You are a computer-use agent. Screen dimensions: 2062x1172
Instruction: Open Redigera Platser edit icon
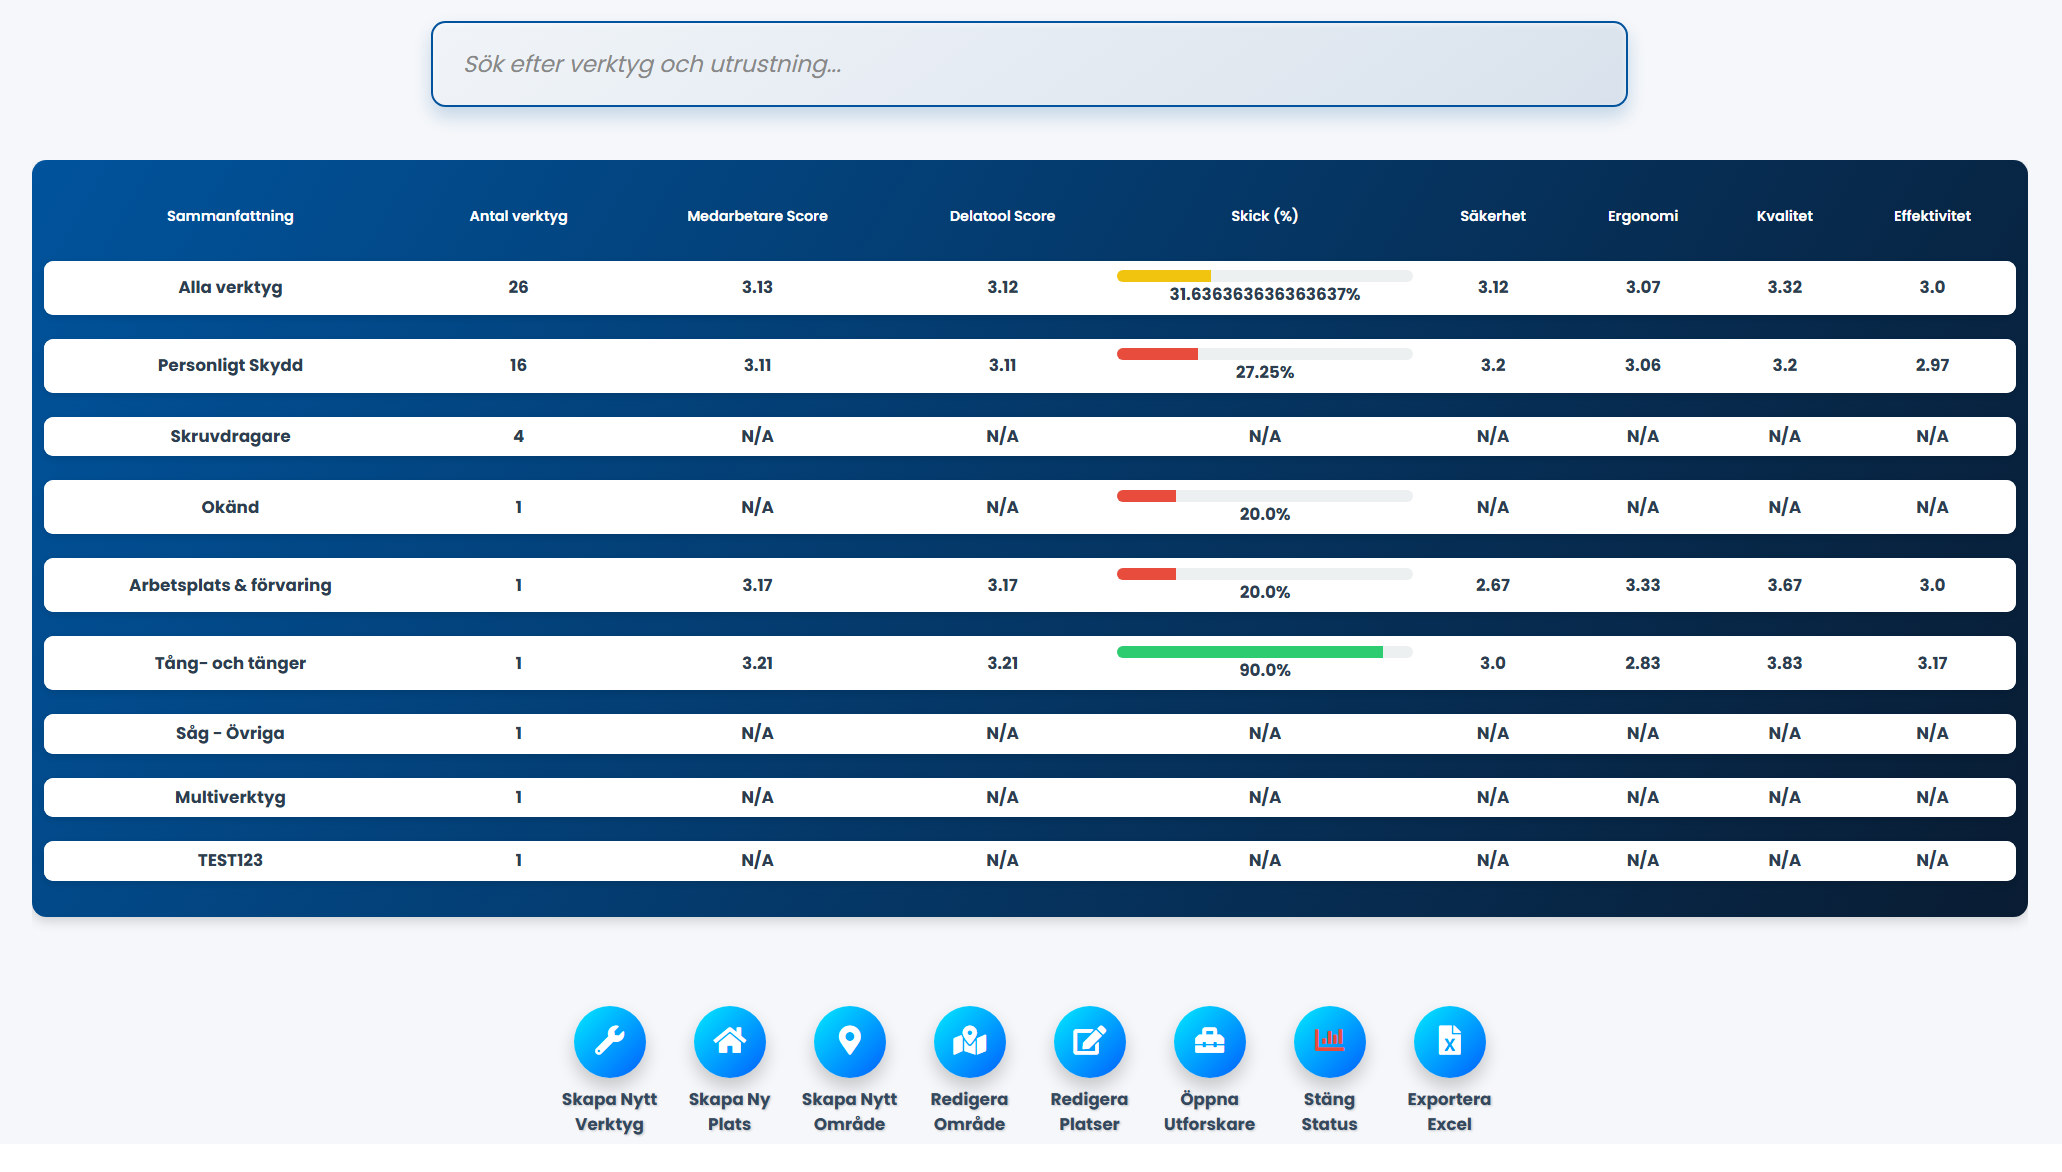pyautogui.click(x=1089, y=1041)
